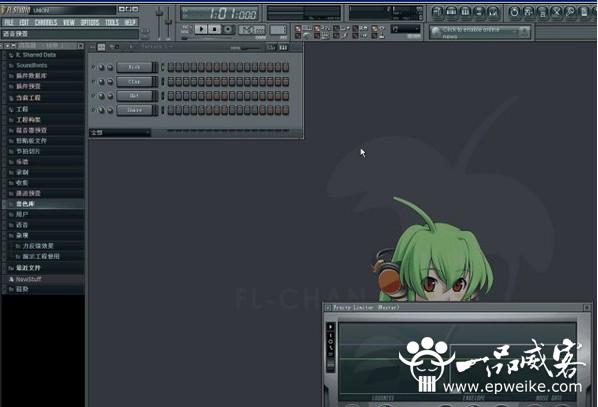Toggle the Kick channel mute light
The height and width of the screenshot is (407, 598).
pyautogui.click(x=93, y=67)
